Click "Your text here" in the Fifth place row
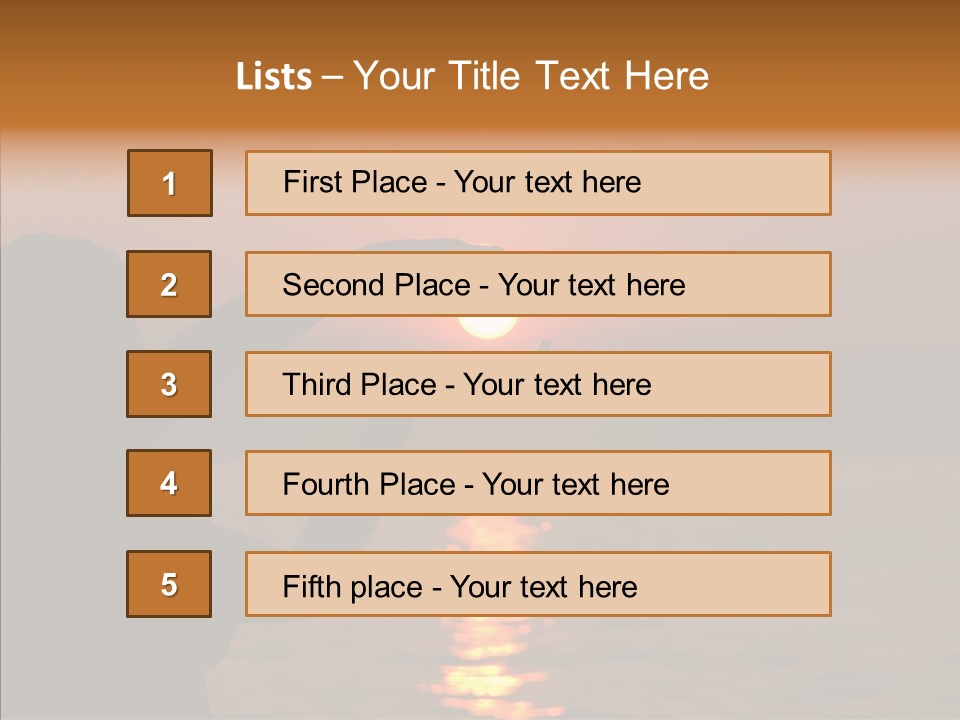960x720 pixels. tap(543, 586)
